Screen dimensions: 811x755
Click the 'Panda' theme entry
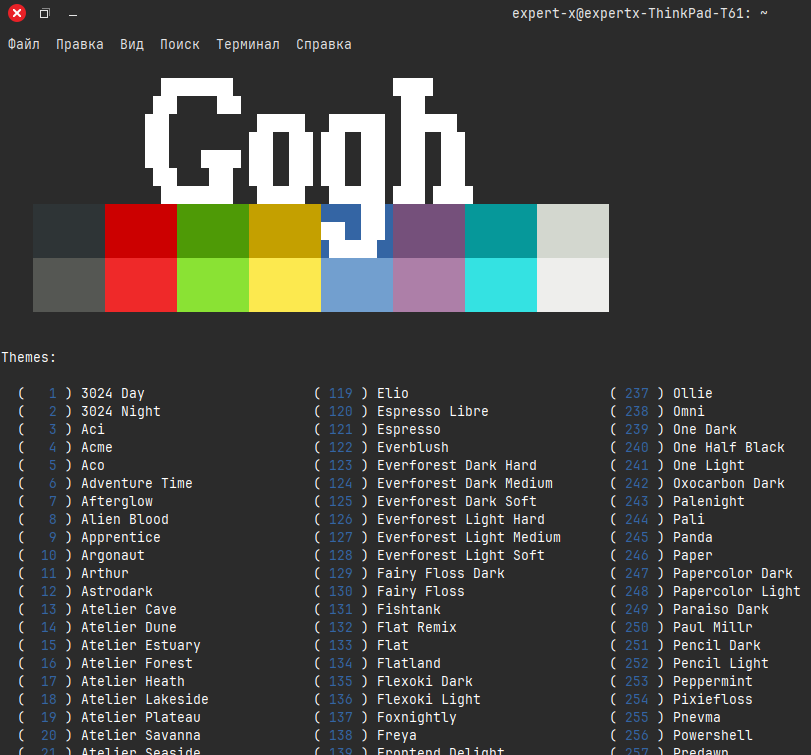coord(693,537)
